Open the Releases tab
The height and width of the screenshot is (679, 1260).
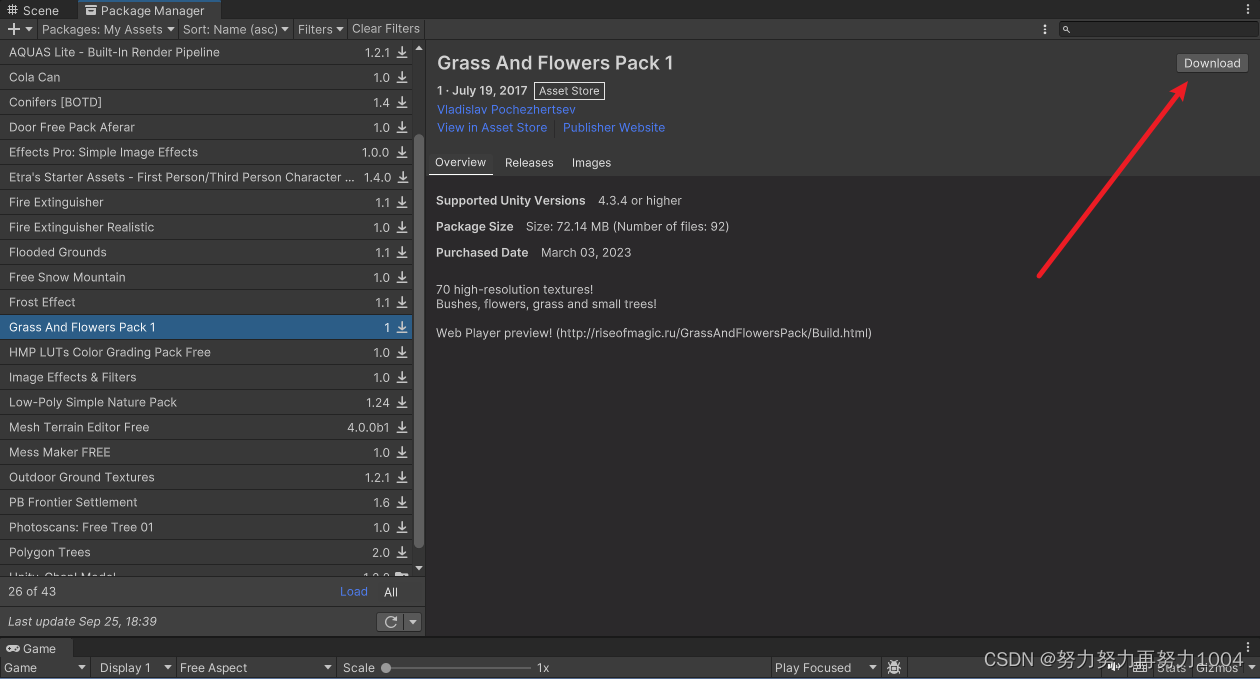point(529,162)
